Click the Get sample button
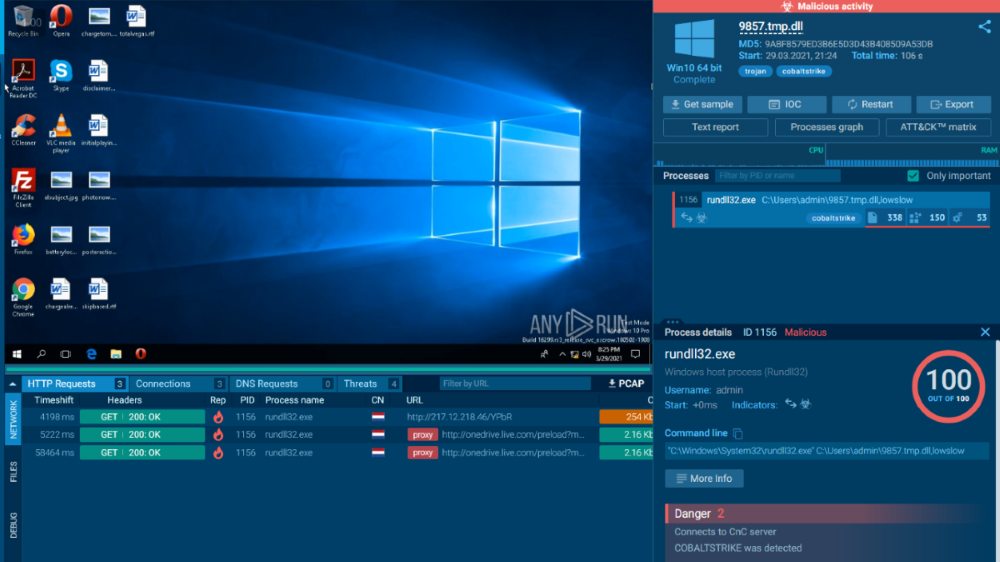The width and height of the screenshot is (1000, 562). [x=702, y=105]
